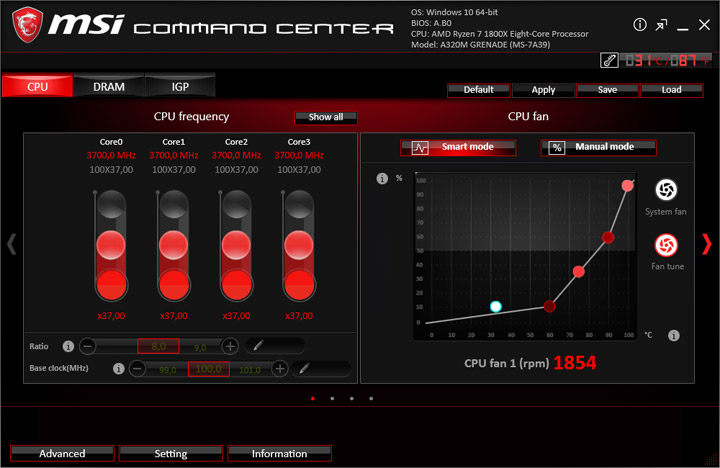This screenshot has width=720, height=468.
Task: Decrease Base clock with minus button
Action: 137,368
